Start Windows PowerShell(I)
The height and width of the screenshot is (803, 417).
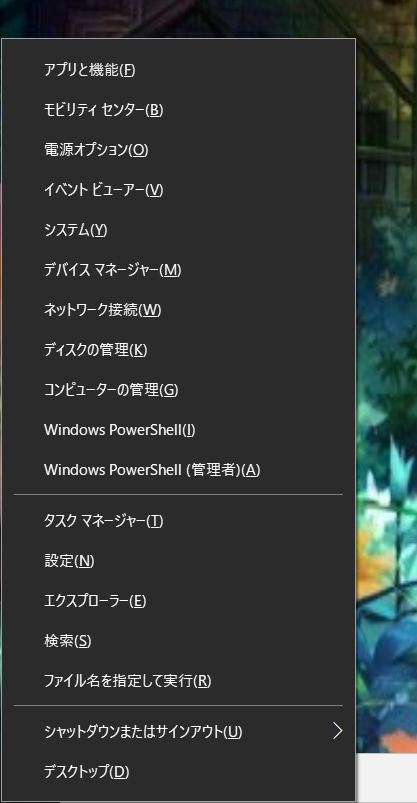178,430
